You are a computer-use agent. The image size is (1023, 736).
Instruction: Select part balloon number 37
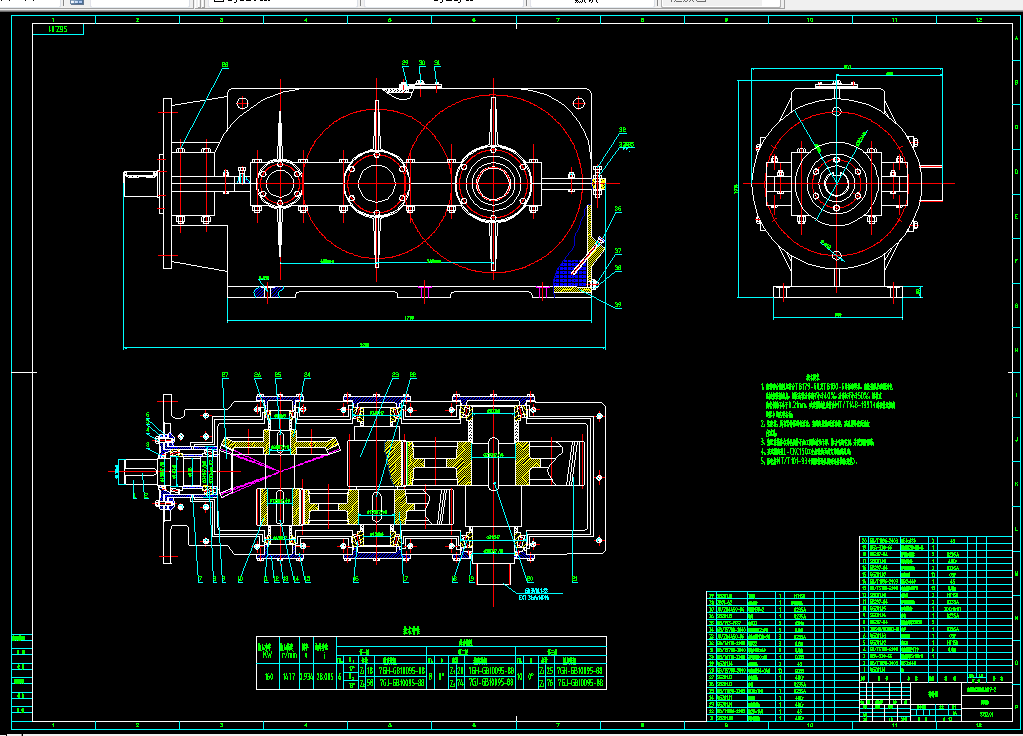618,251
